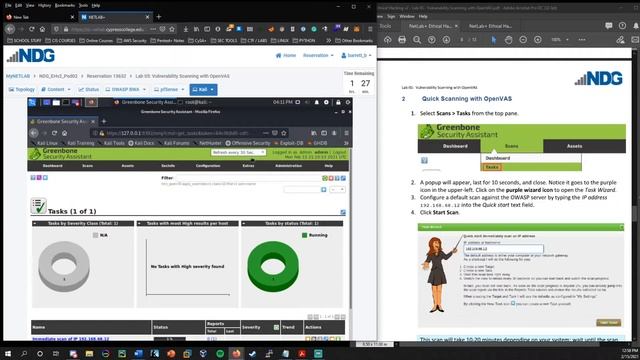Open the Topology button
Screen dimensions: 640x360
coord(22,89)
